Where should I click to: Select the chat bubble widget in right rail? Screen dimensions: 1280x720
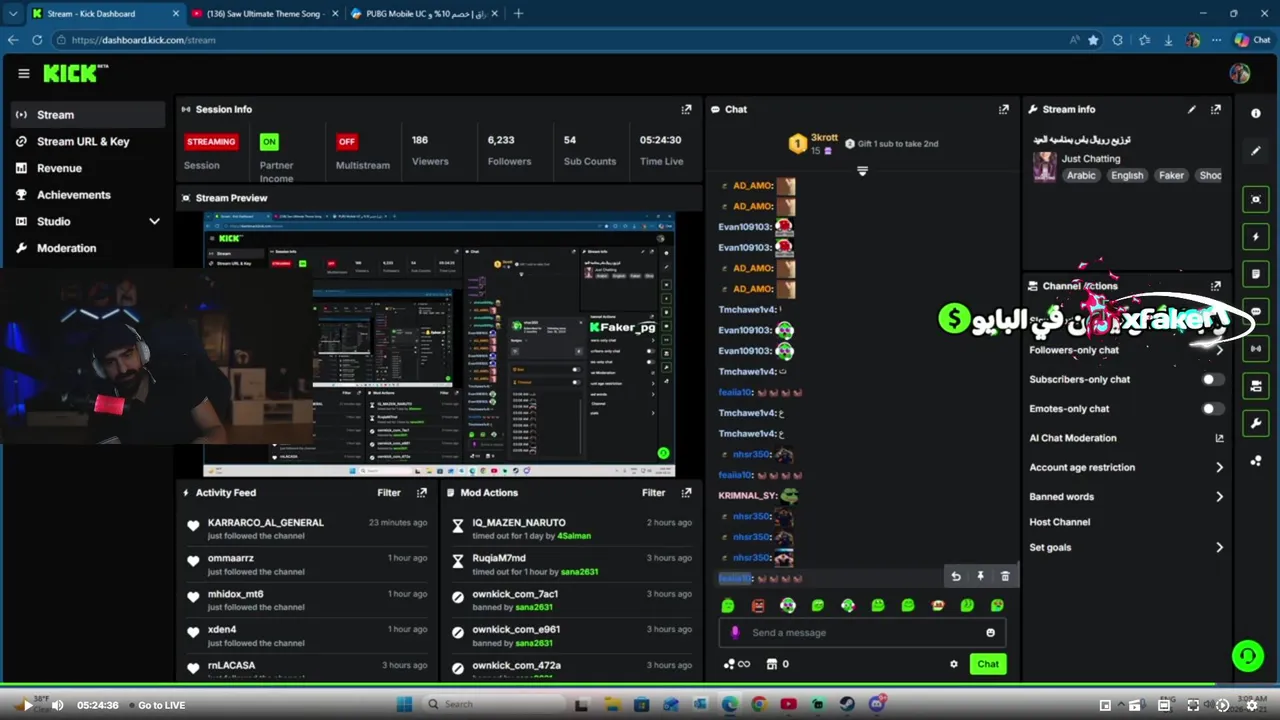click(x=1256, y=311)
